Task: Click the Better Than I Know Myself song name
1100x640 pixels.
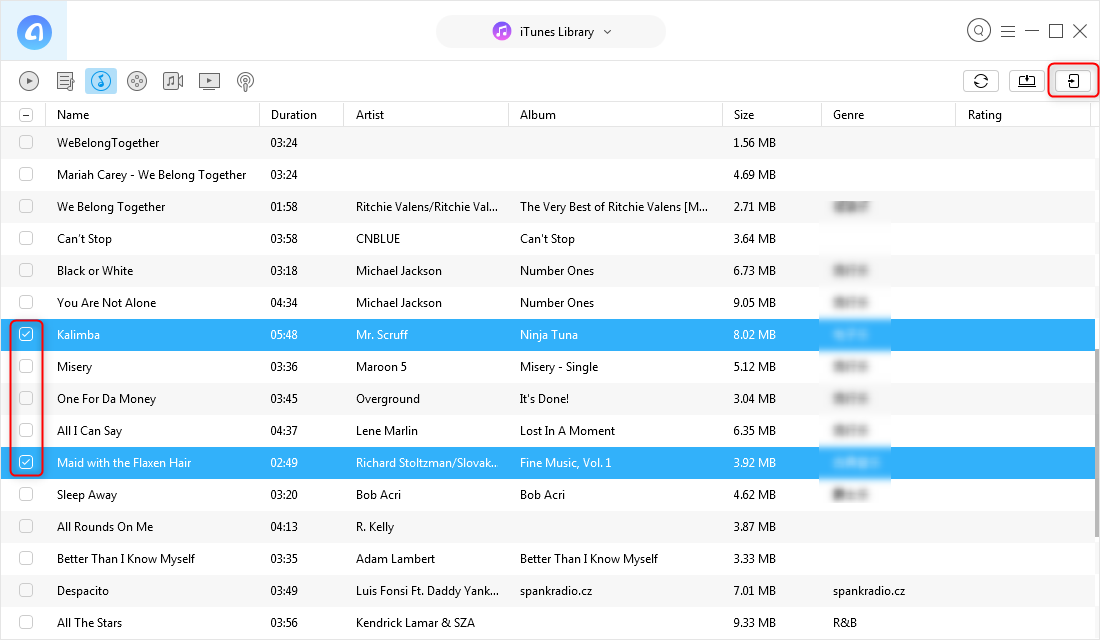Action: 126,559
